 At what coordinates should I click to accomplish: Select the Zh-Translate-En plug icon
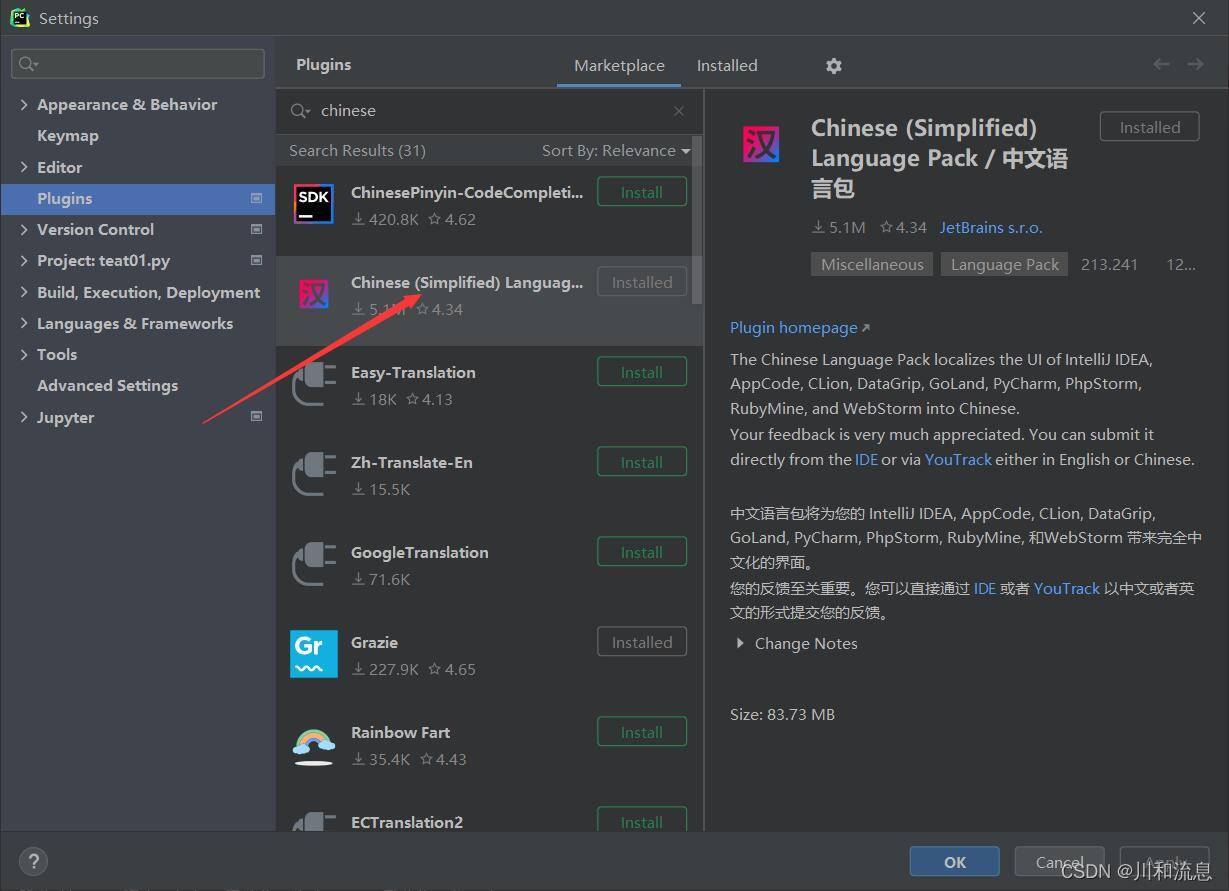pos(313,475)
